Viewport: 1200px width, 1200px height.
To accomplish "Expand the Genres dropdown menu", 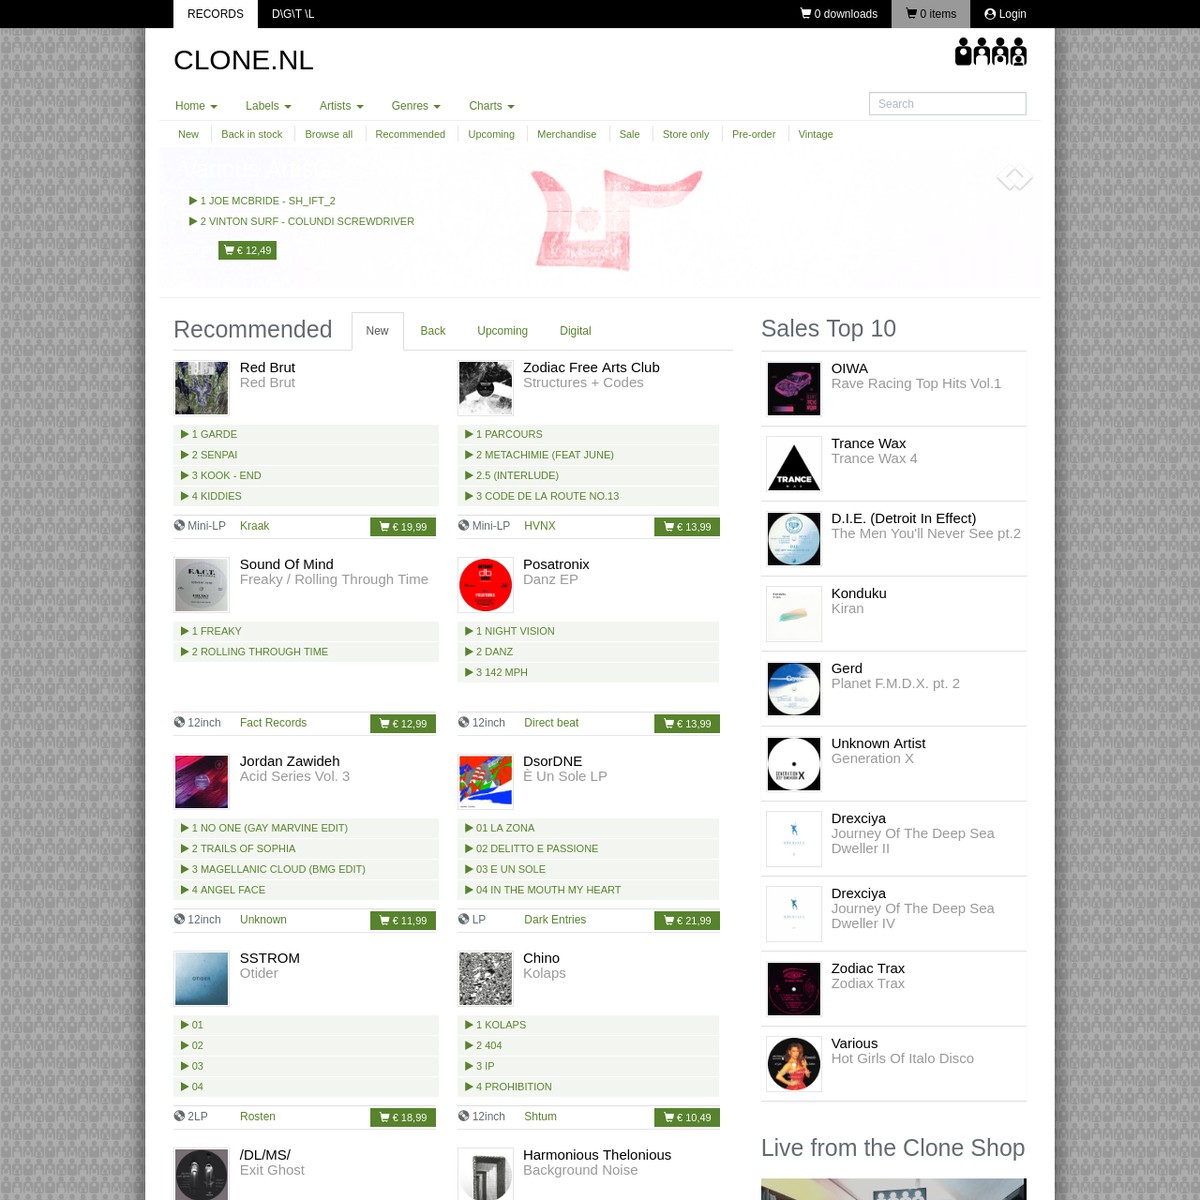I will tap(416, 106).
